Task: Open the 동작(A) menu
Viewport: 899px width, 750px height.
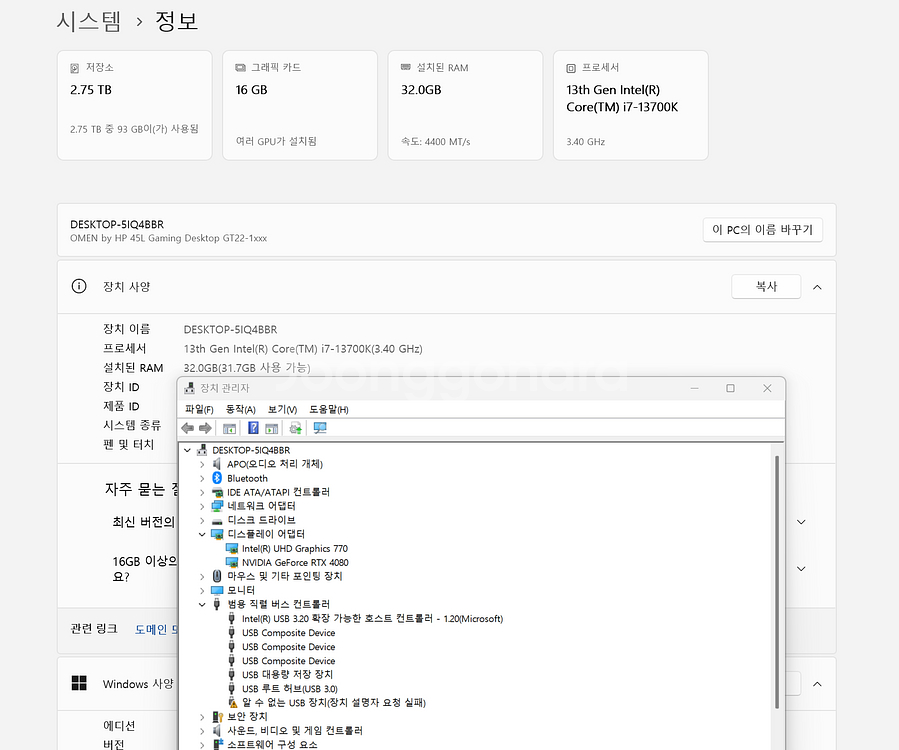Action: click(x=238, y=409)
